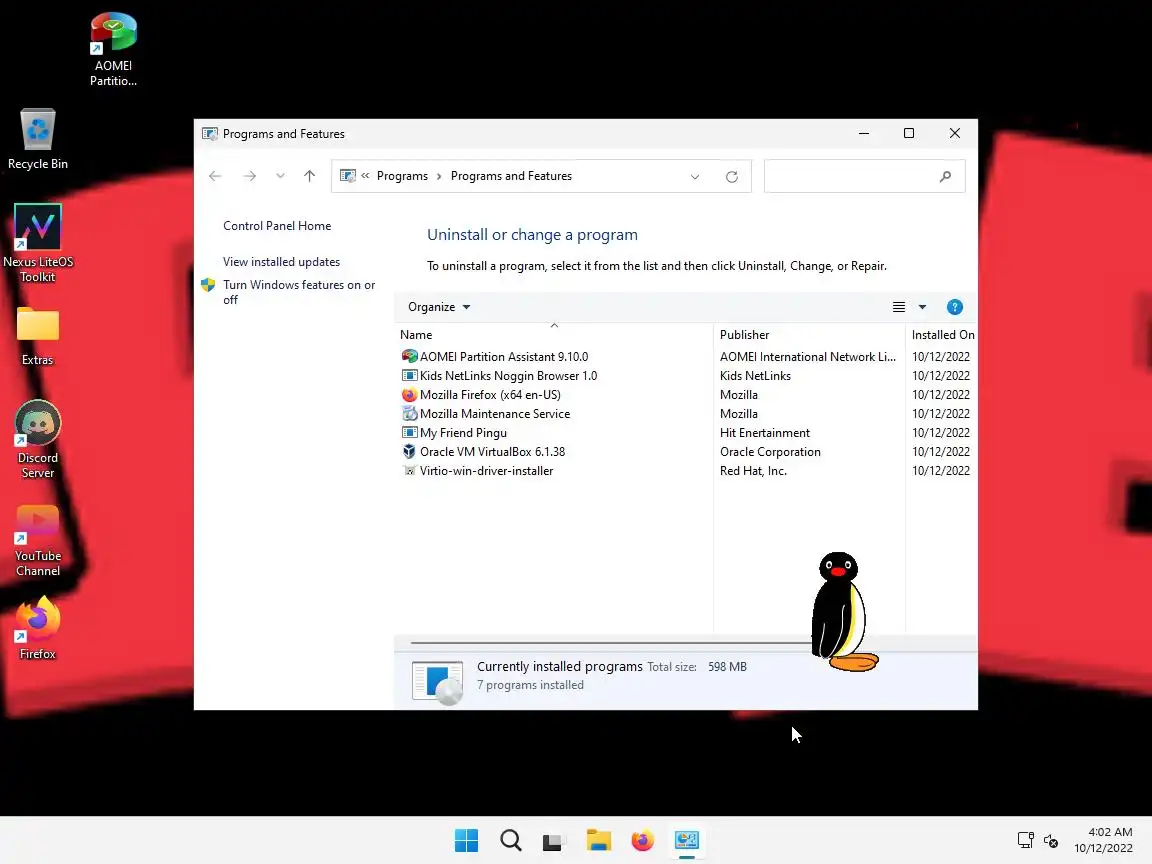This screenshot has width=1152, height=864.
Task: Select Mozilla Maintenance Service entry
Action: pyautogui.click(x=494, y=414)
